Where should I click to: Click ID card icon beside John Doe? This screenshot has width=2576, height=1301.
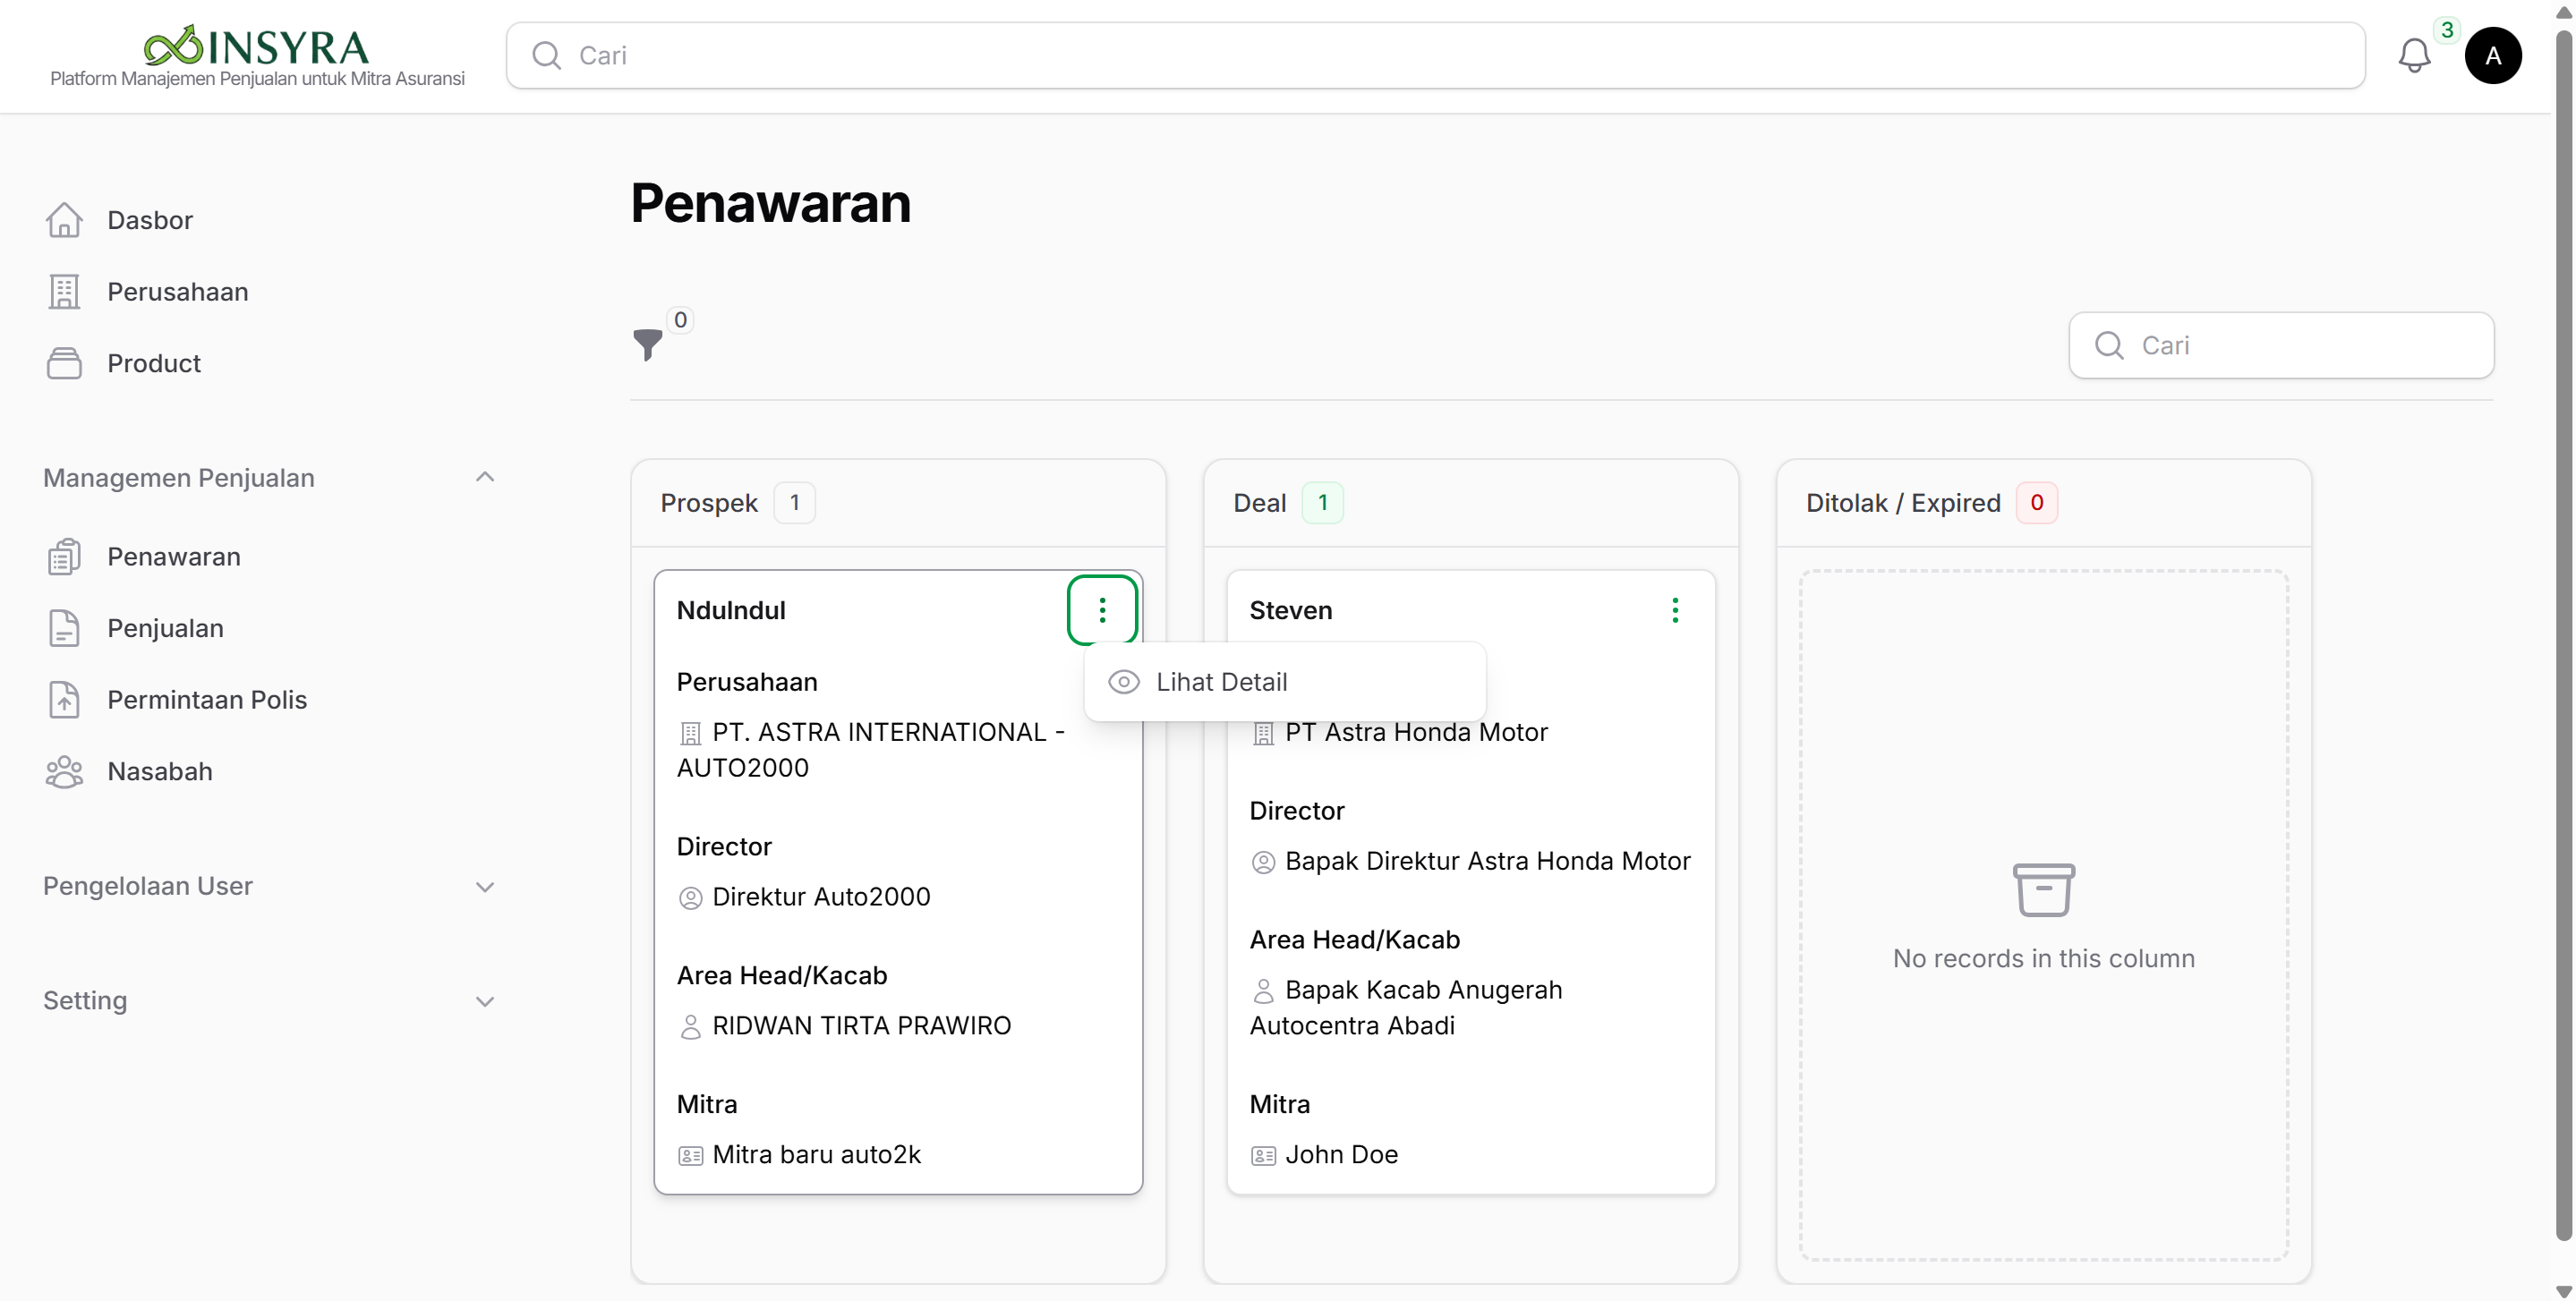1263,1156
